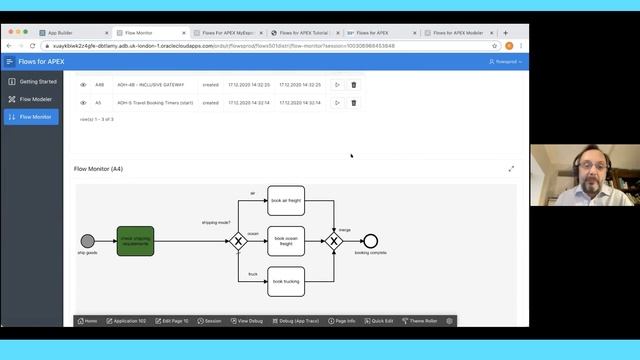The image size is (640, 360).
Task: Switch to the Flows for APEX Modeler tab
Action: [x=458, y=33]
